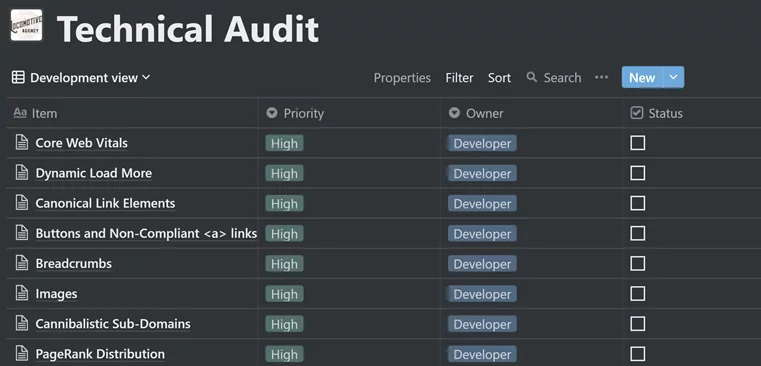Check the Status box for Core Web Vitals
761x366 pixels.
pos(638,143)
